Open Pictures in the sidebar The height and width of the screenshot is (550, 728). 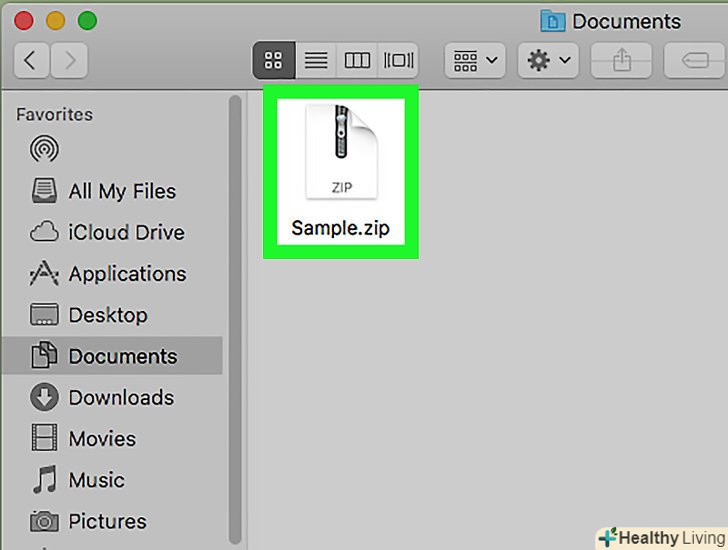click(x=90, y=521)
